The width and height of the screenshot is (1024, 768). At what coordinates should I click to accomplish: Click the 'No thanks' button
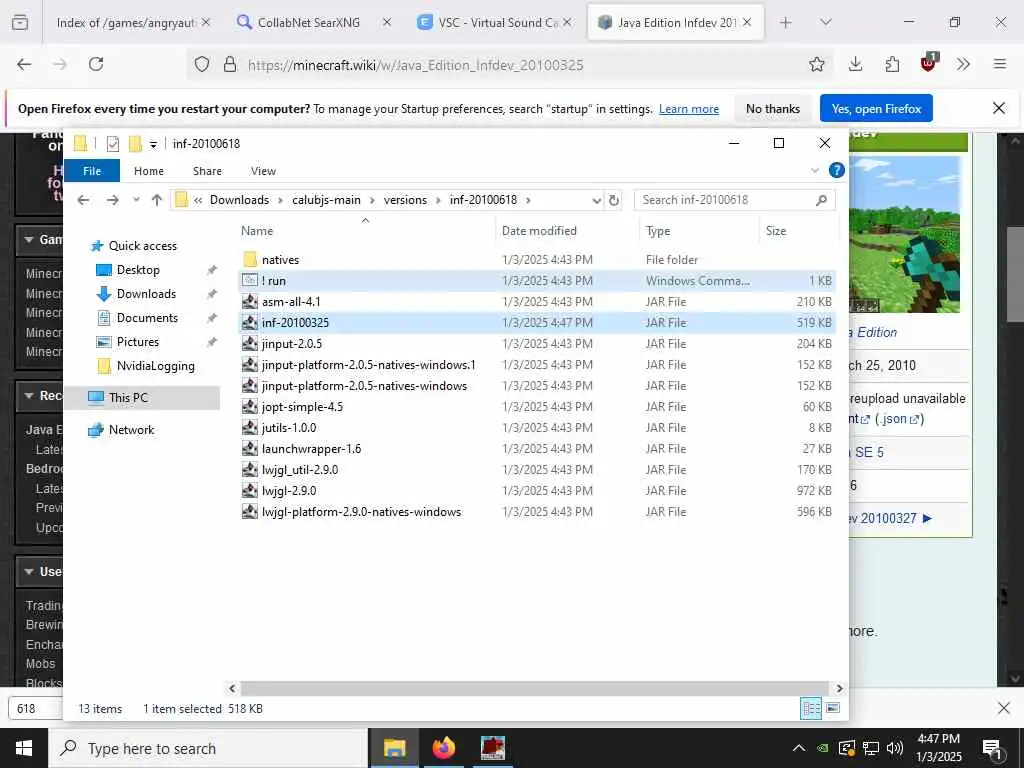click(x=773, y=108)
